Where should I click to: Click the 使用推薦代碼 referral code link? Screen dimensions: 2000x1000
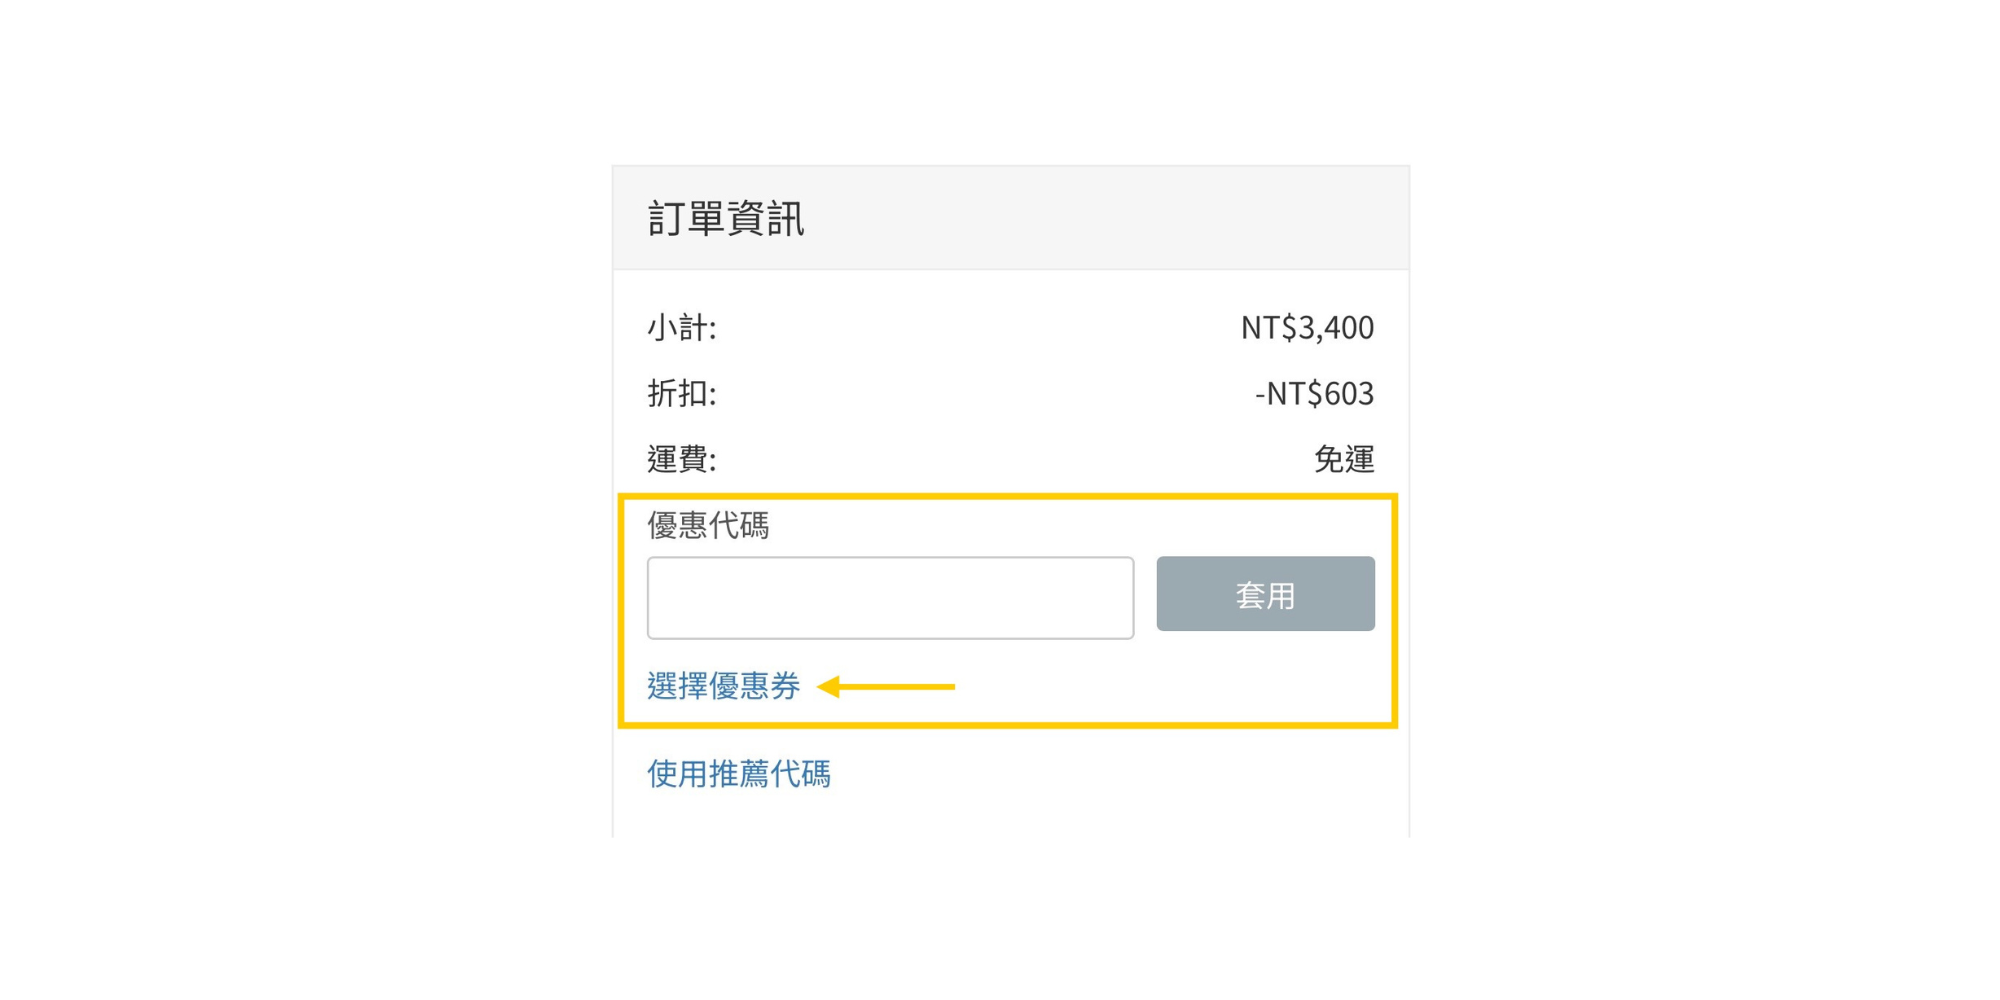pyautogui.click(x=738, y=773)
